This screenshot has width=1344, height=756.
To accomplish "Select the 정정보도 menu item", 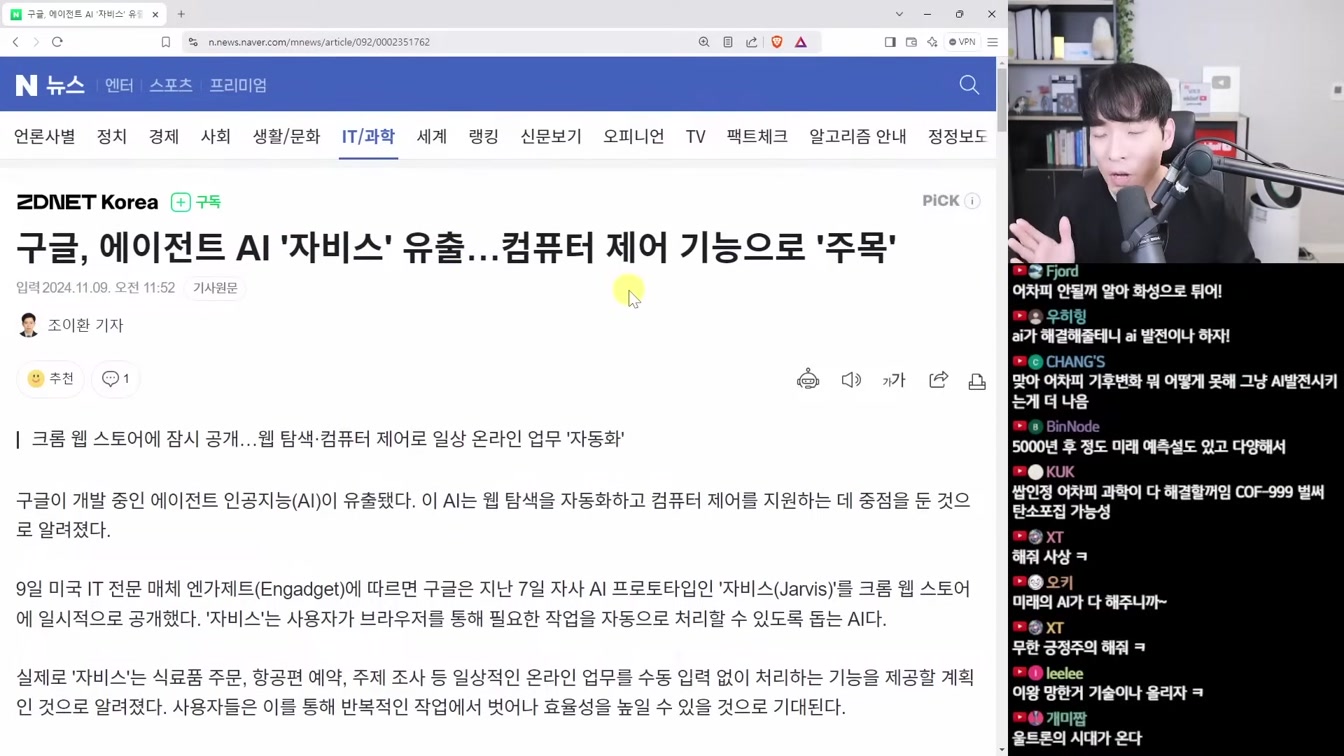I will [x=957, y=136].
